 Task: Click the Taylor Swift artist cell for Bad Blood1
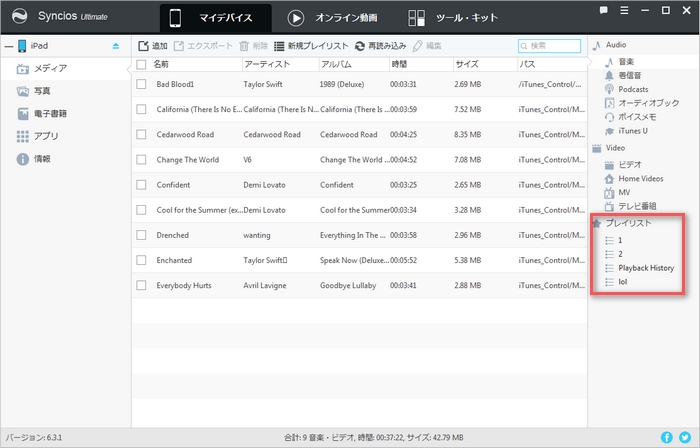coord(262,84)
